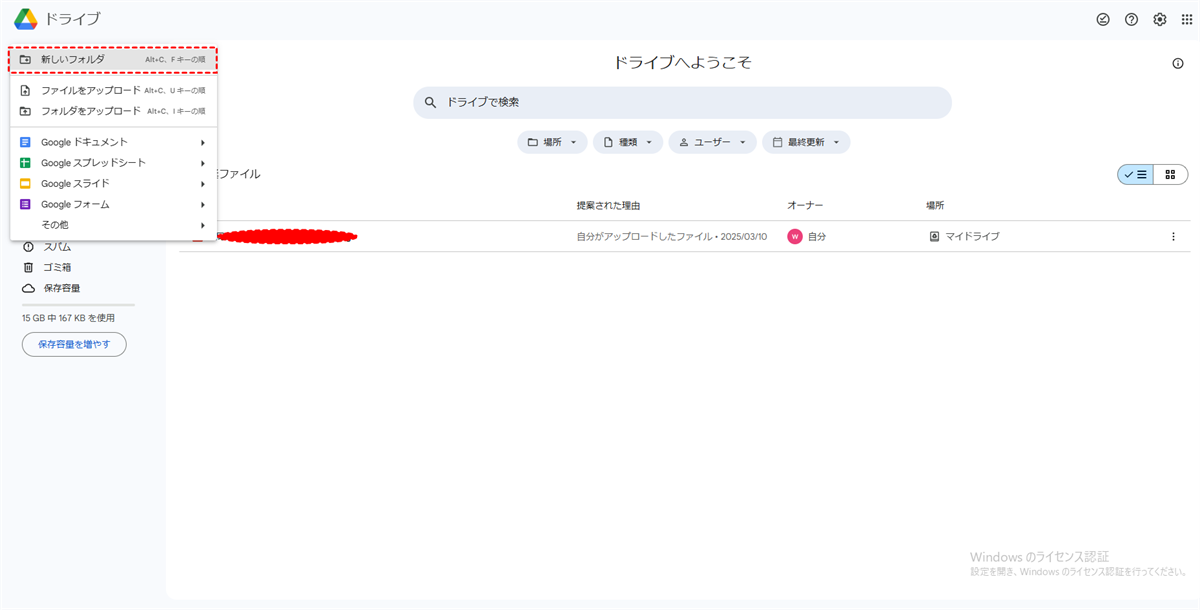Screen dimensions: 1200x610
Task: Click the ドライブ title text
Action: click(73, 19)
